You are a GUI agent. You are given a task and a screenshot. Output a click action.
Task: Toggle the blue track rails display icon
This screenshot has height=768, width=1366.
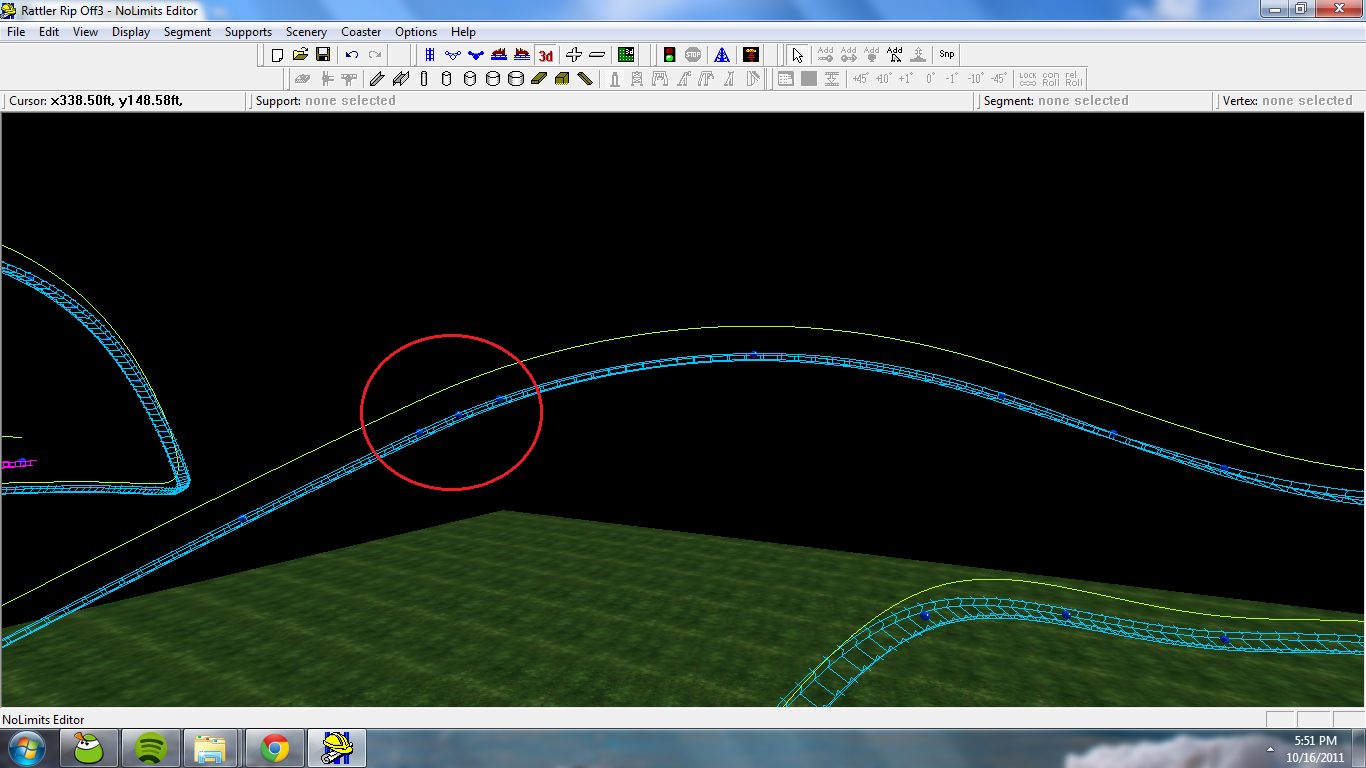tap(429, 55)
